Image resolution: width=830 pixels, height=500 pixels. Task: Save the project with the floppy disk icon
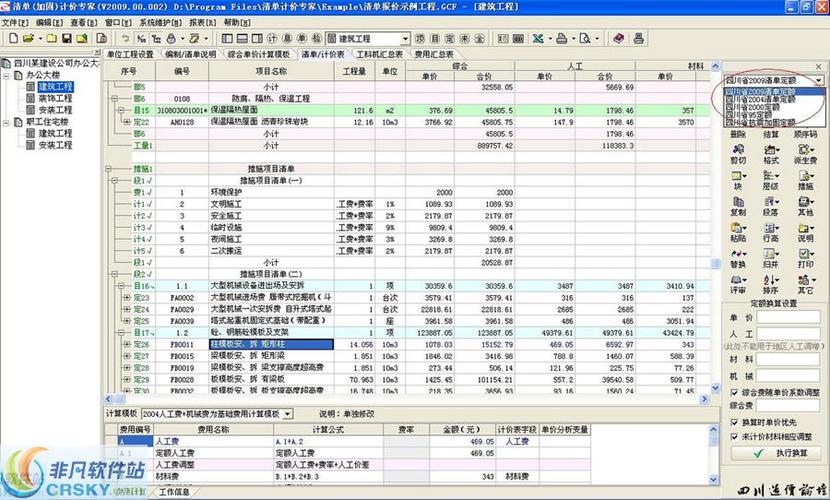click(67, 39)
